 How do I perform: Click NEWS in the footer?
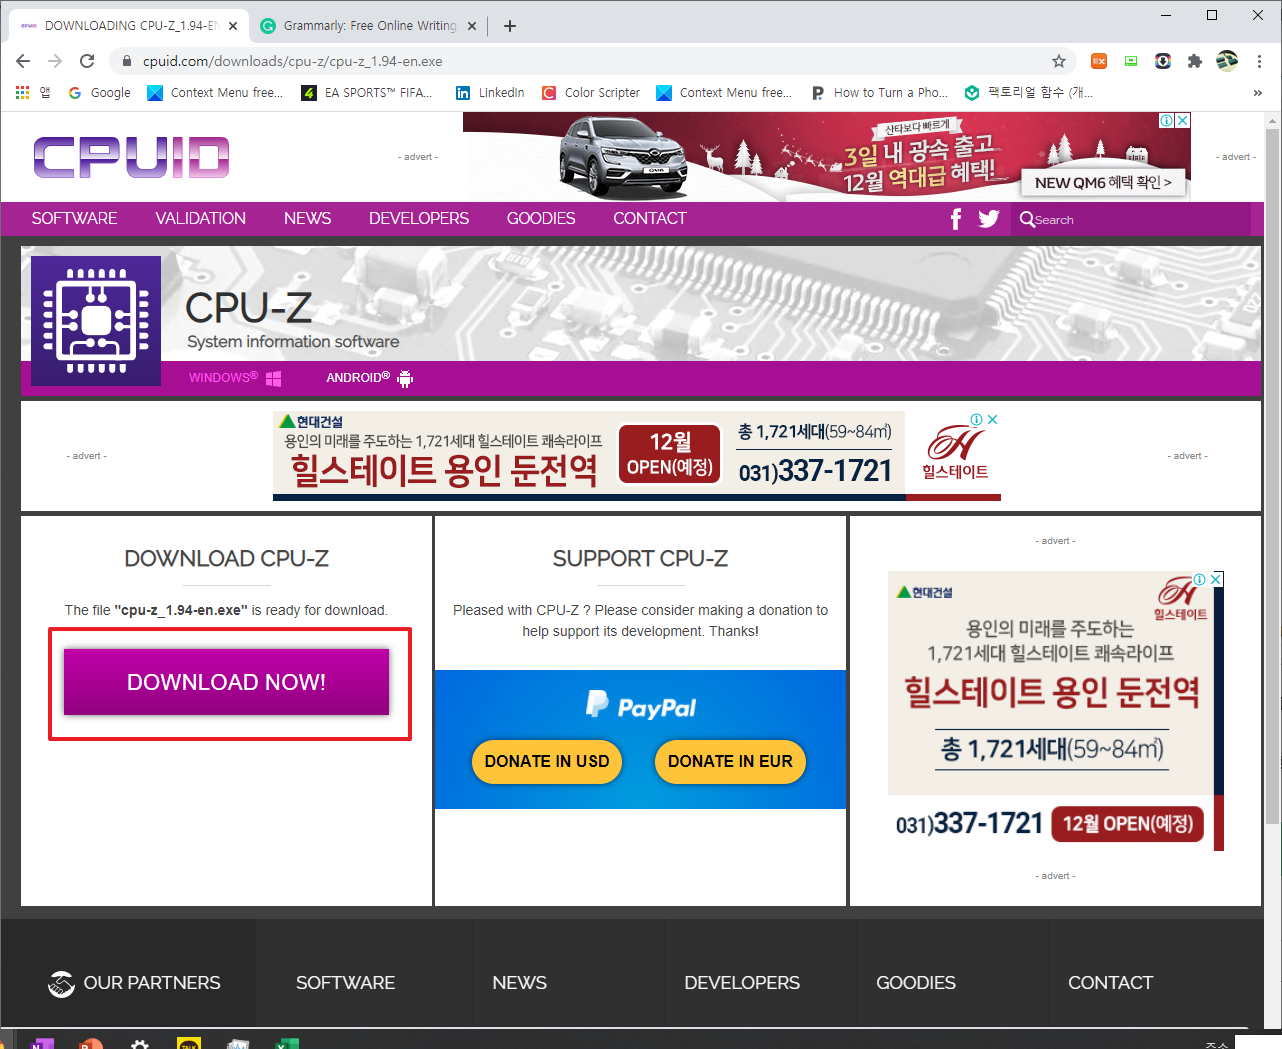point(519,983)
